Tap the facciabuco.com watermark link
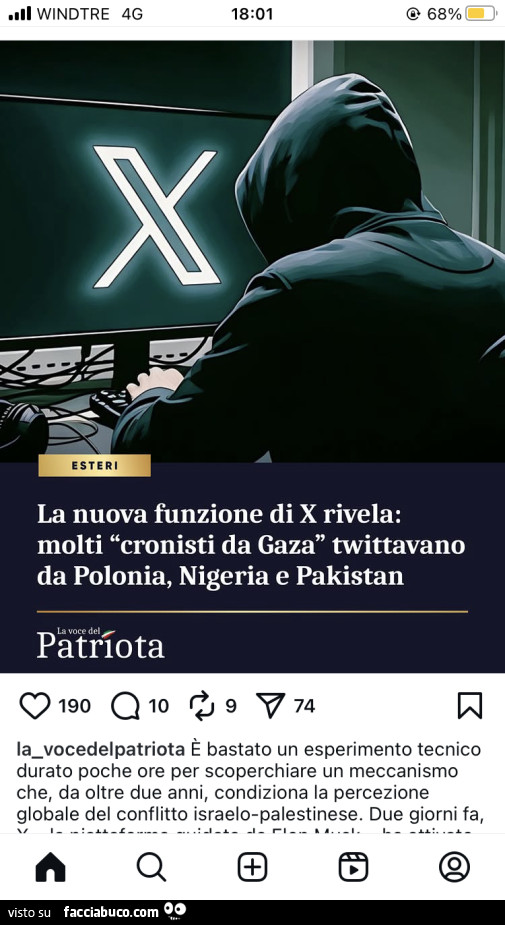505x925 pixels. 112,912
